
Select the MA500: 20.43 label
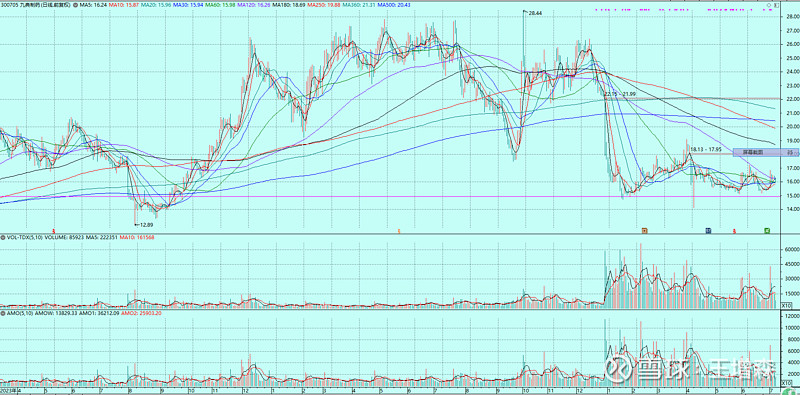coord(394,5)
